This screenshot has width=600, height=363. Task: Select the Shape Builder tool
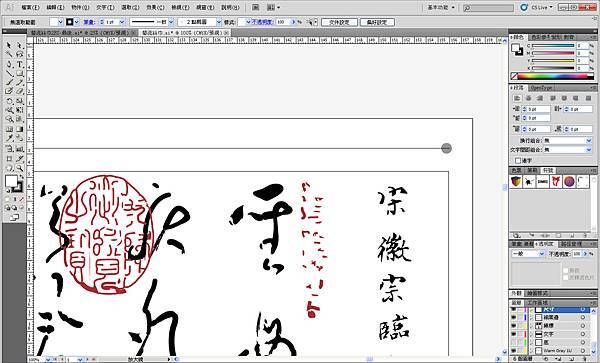[9, 120]
